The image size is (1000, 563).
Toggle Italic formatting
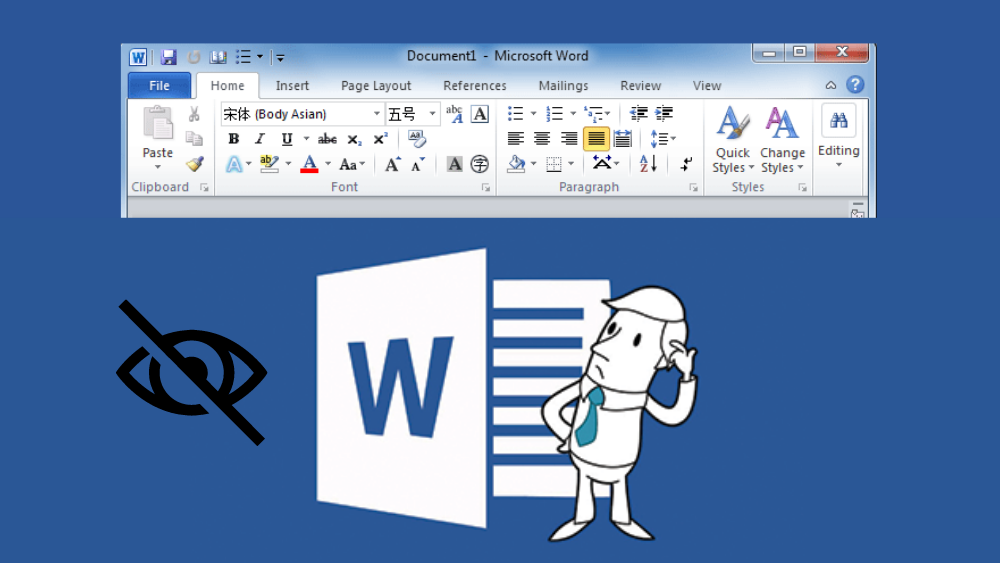click(x=260, y=139)
